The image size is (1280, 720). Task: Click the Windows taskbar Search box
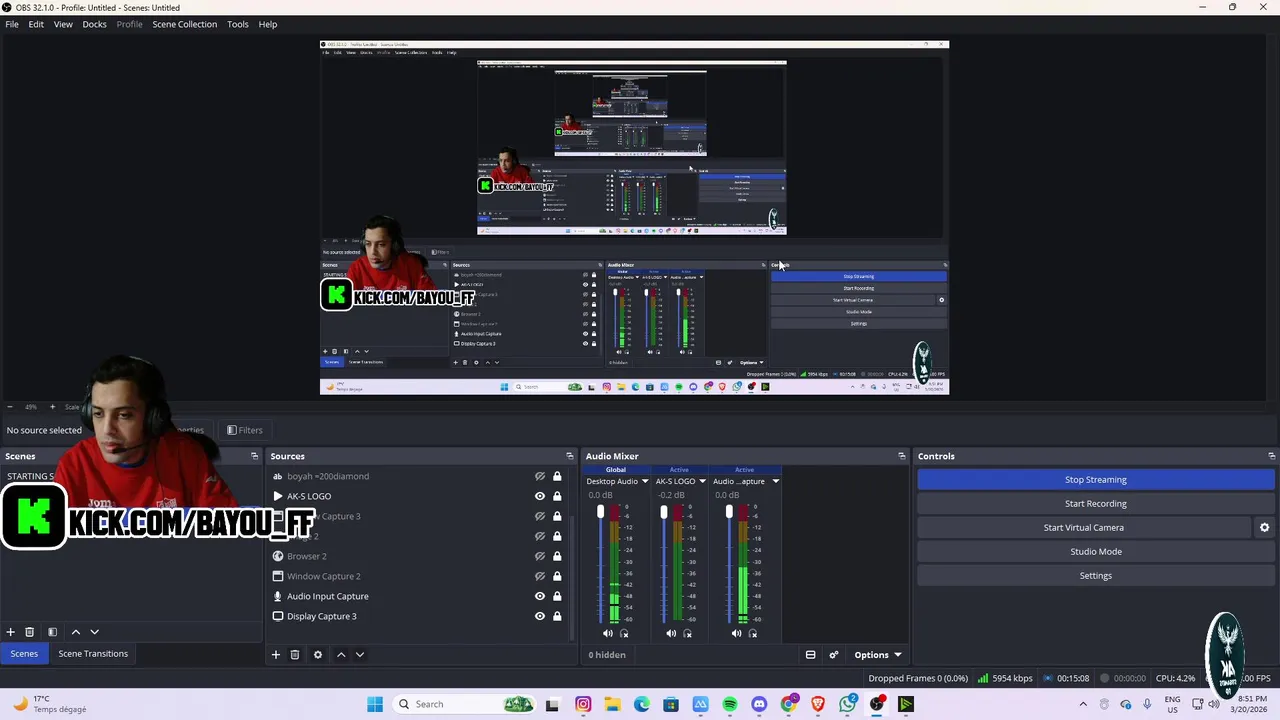point(466,704)
